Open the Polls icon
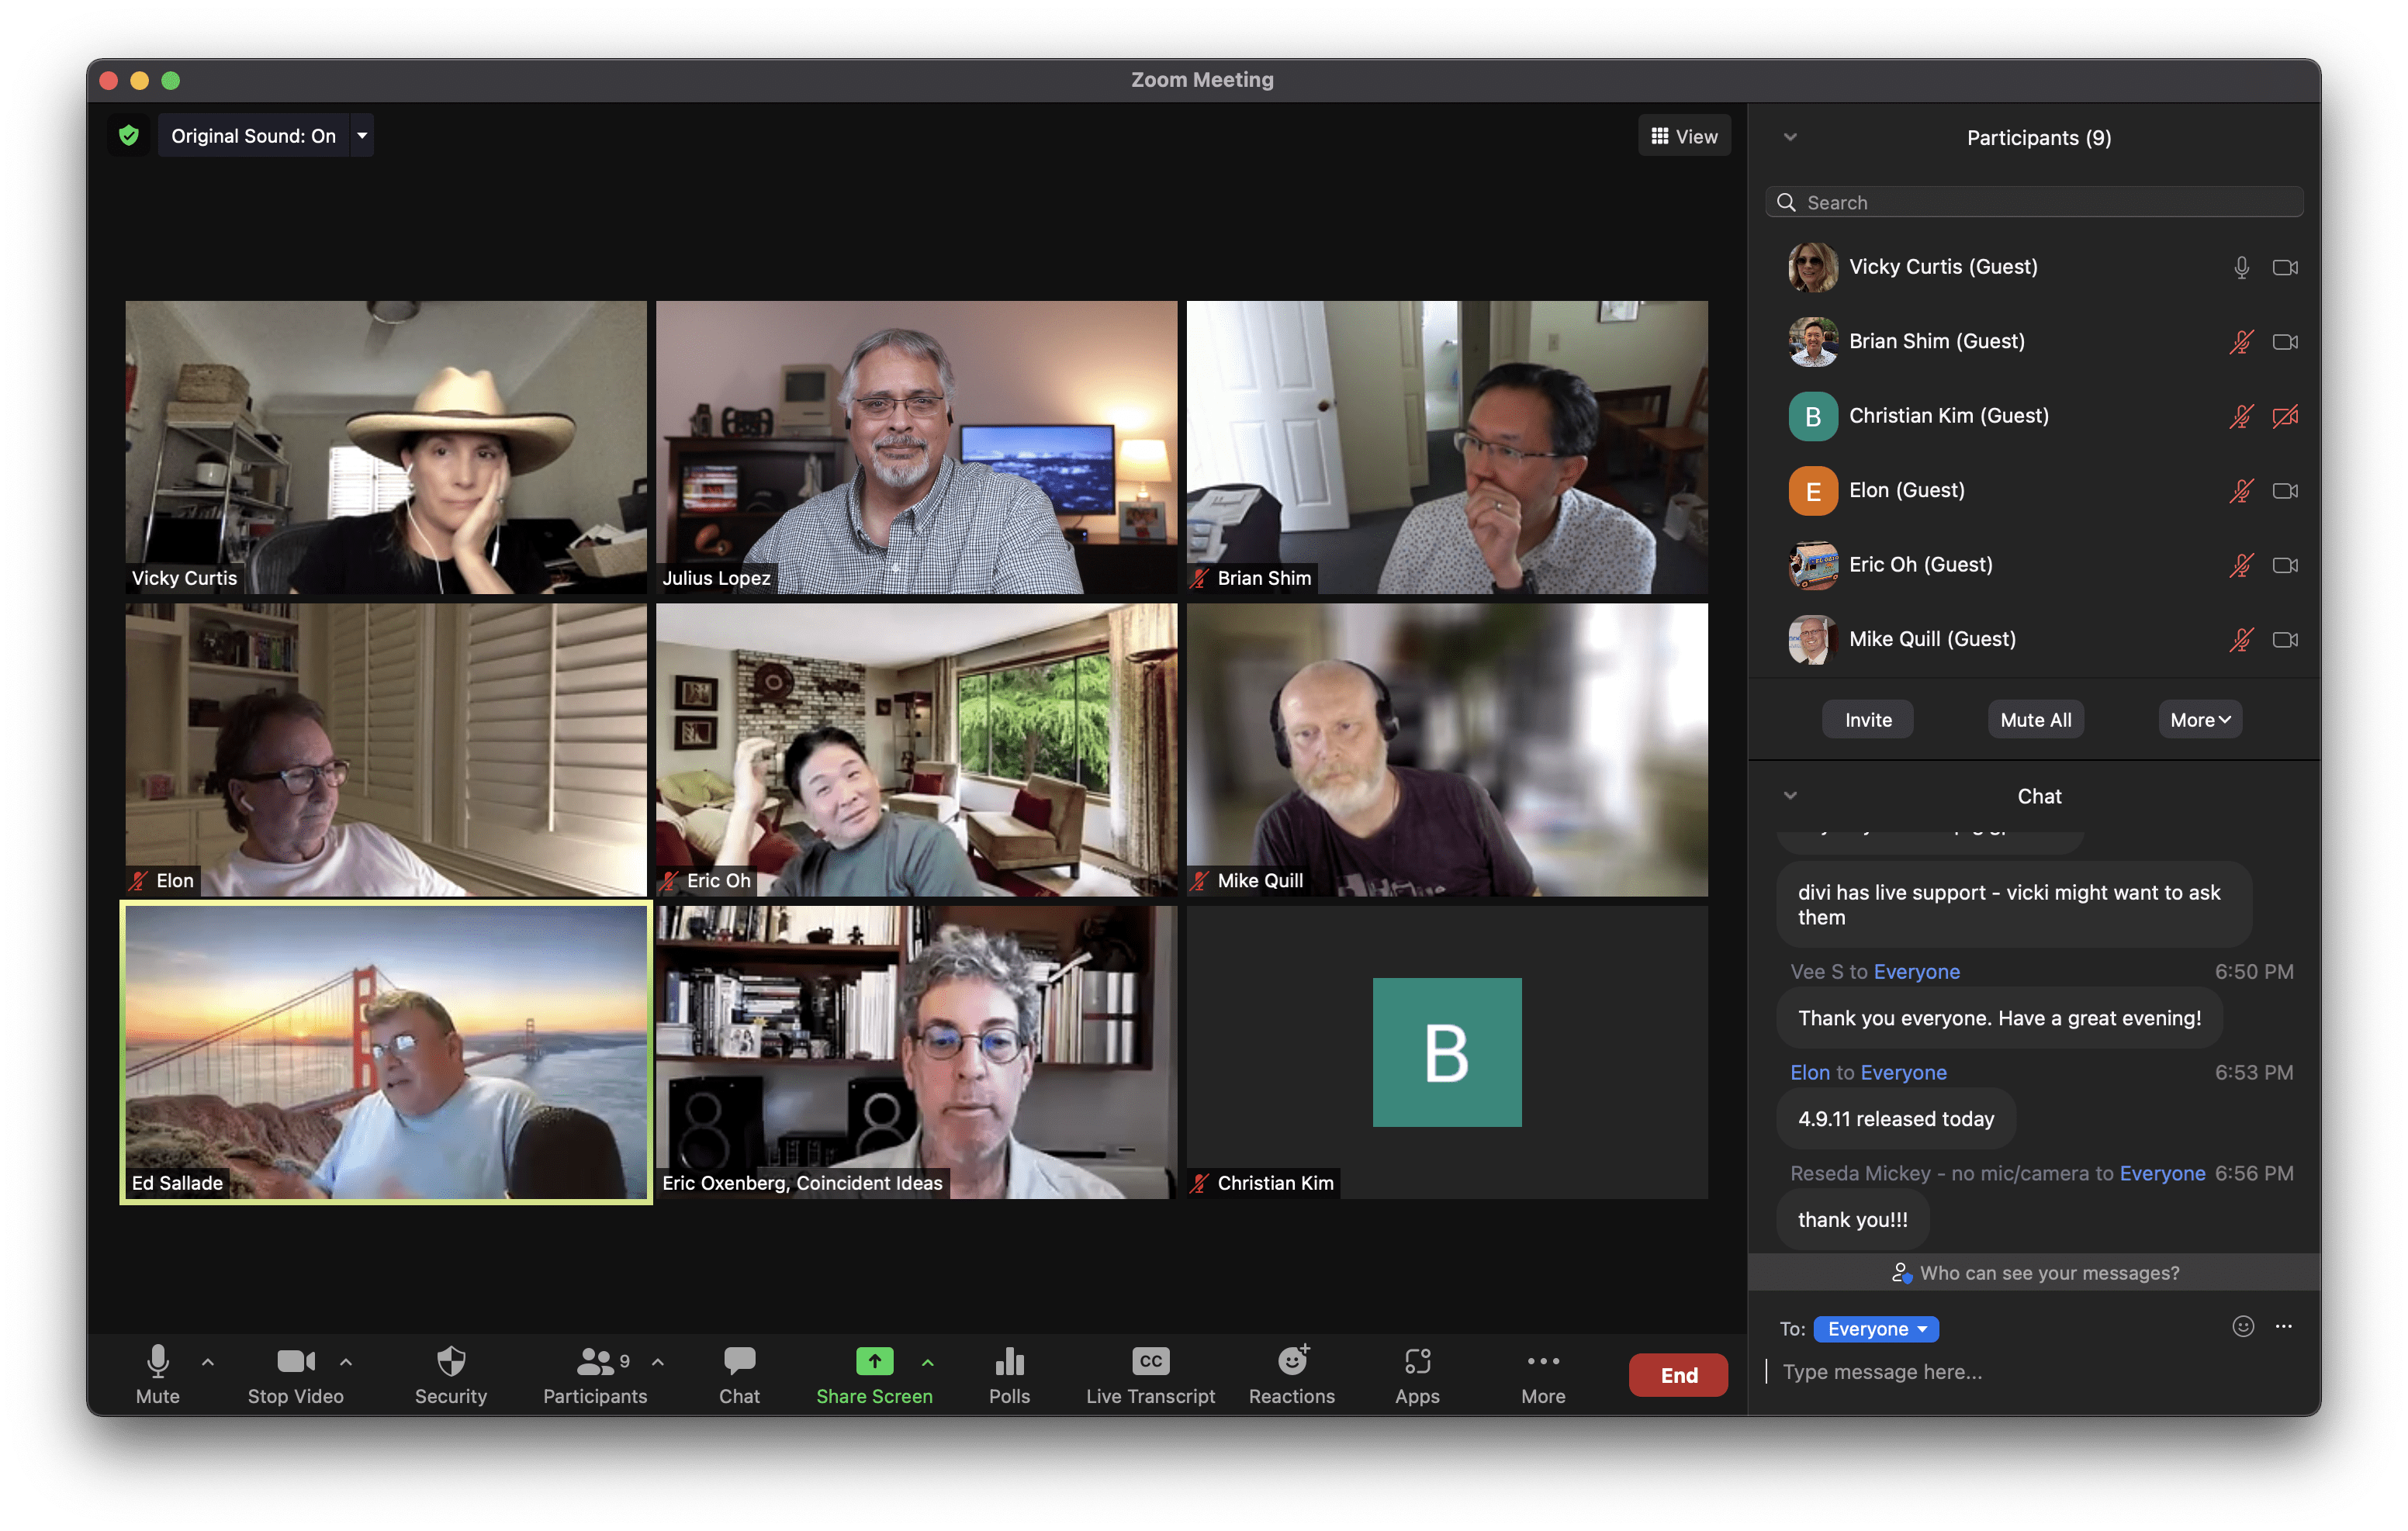Image resolution: width=2408 pixels, height=1531 pixels. (1009, 1362)
